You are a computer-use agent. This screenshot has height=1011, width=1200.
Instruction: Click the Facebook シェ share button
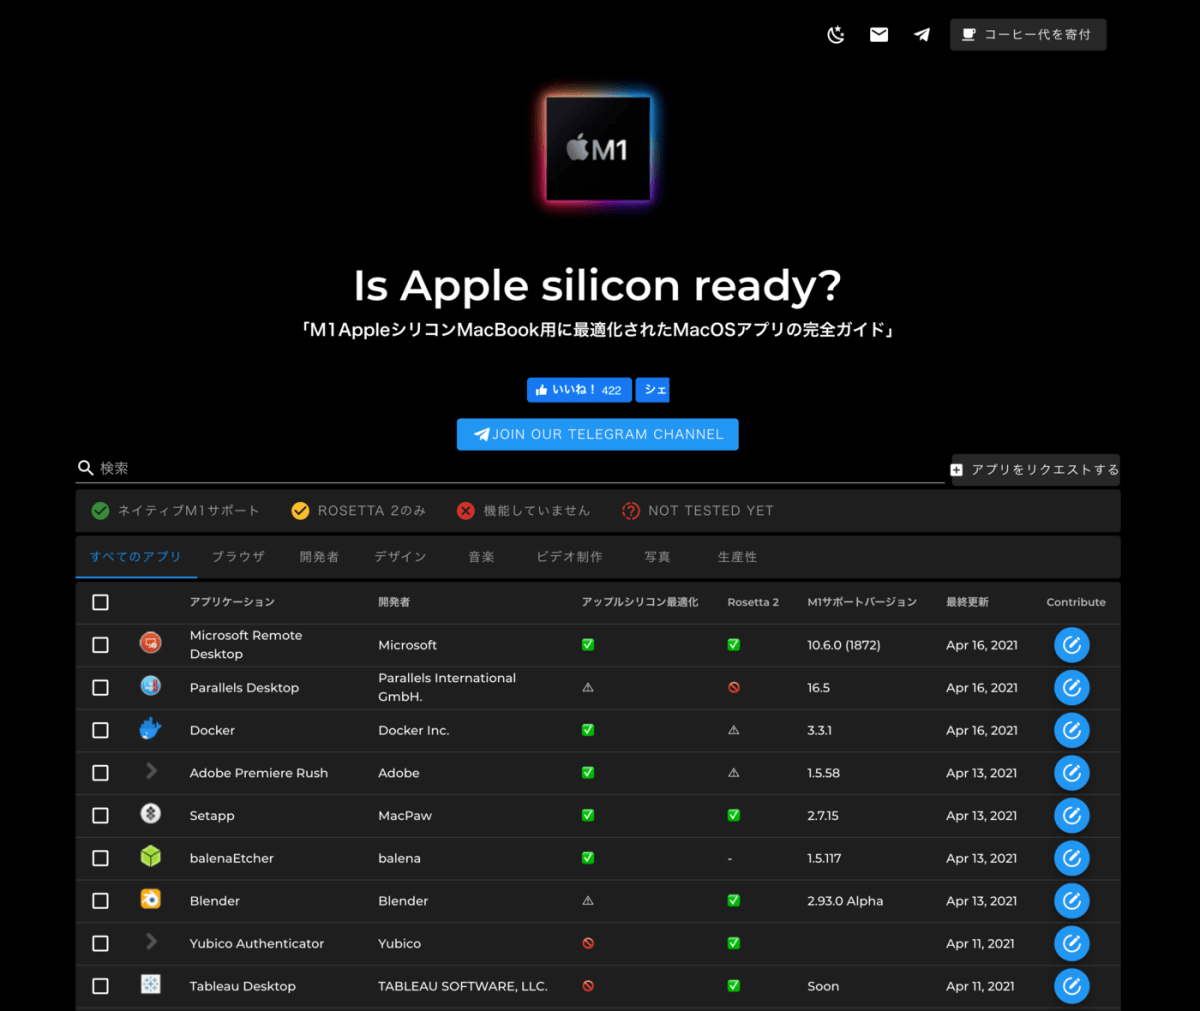652,390
